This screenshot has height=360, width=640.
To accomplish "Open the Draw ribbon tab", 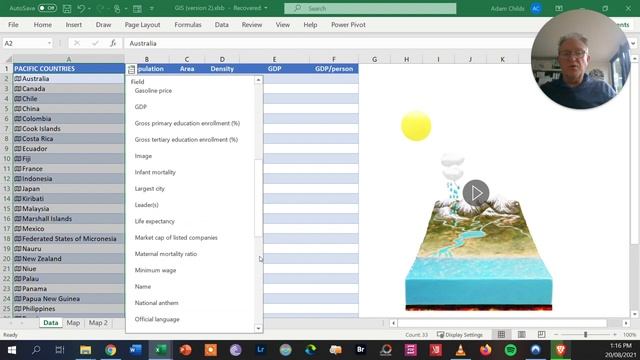I will point(103,25).
